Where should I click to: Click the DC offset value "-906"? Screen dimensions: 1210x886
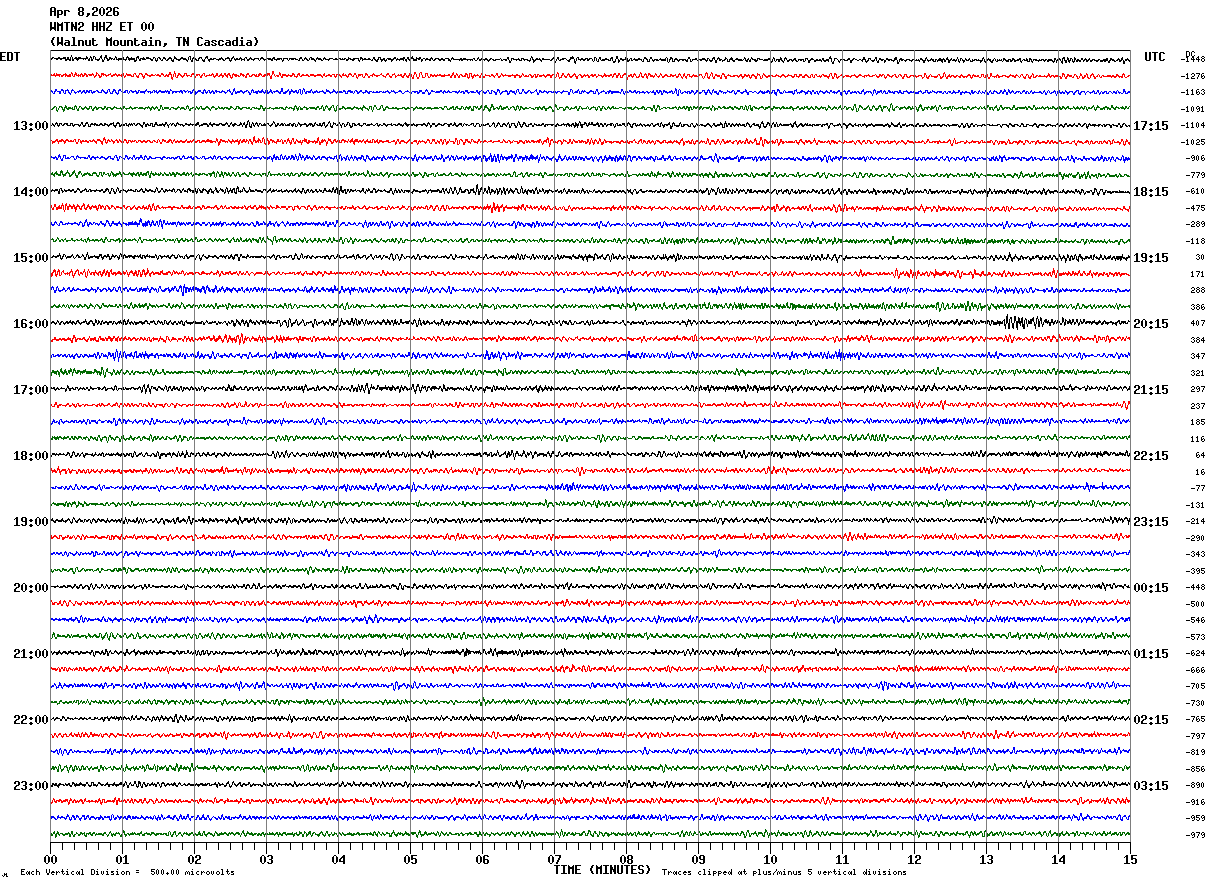pyautogui.click(x=1195, y=158)
